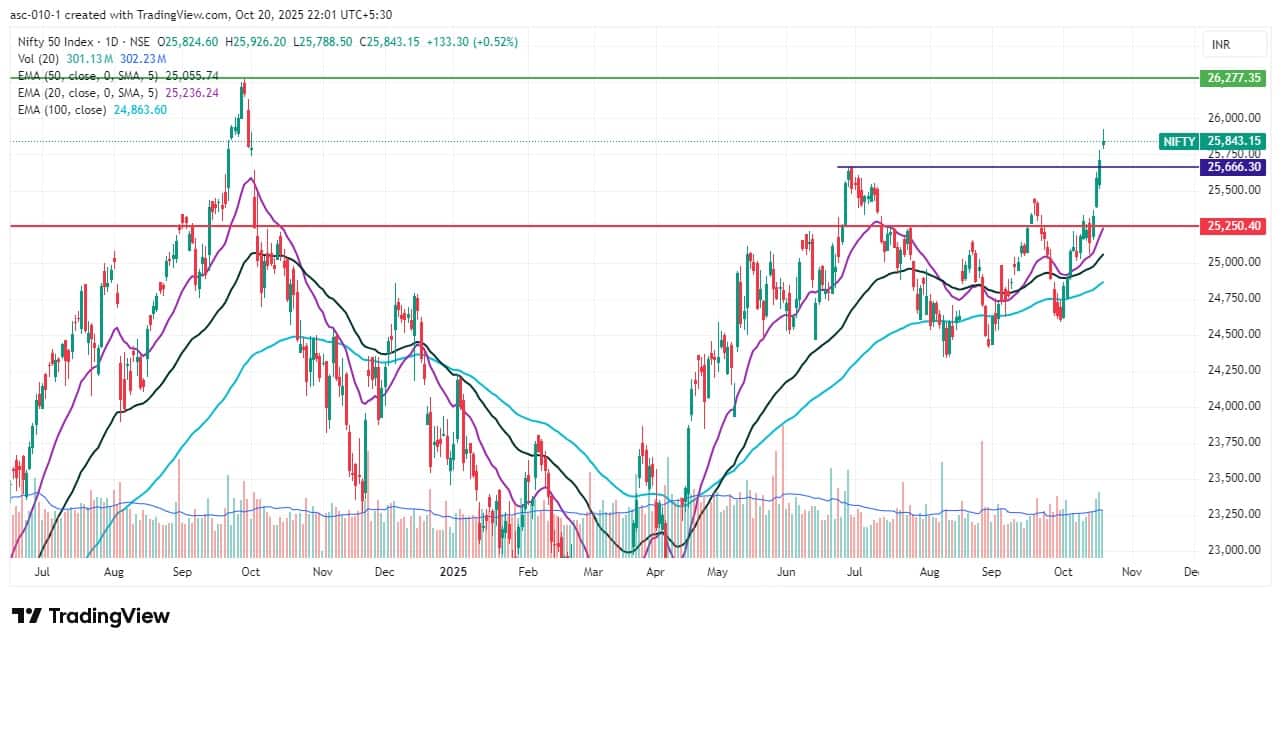The image size is (1286, 751).
Task: Click the TradingView logo icon
Action: 25,616
